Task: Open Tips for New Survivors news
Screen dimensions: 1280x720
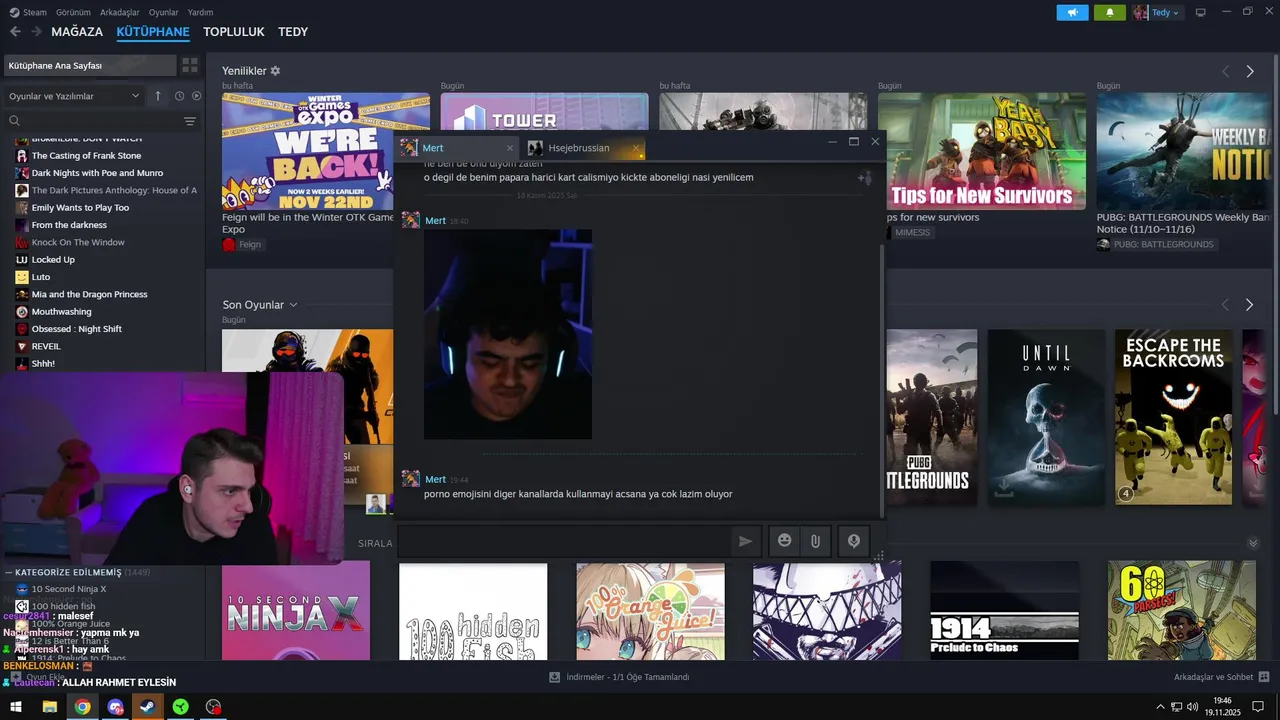Action: pos(982,151)
